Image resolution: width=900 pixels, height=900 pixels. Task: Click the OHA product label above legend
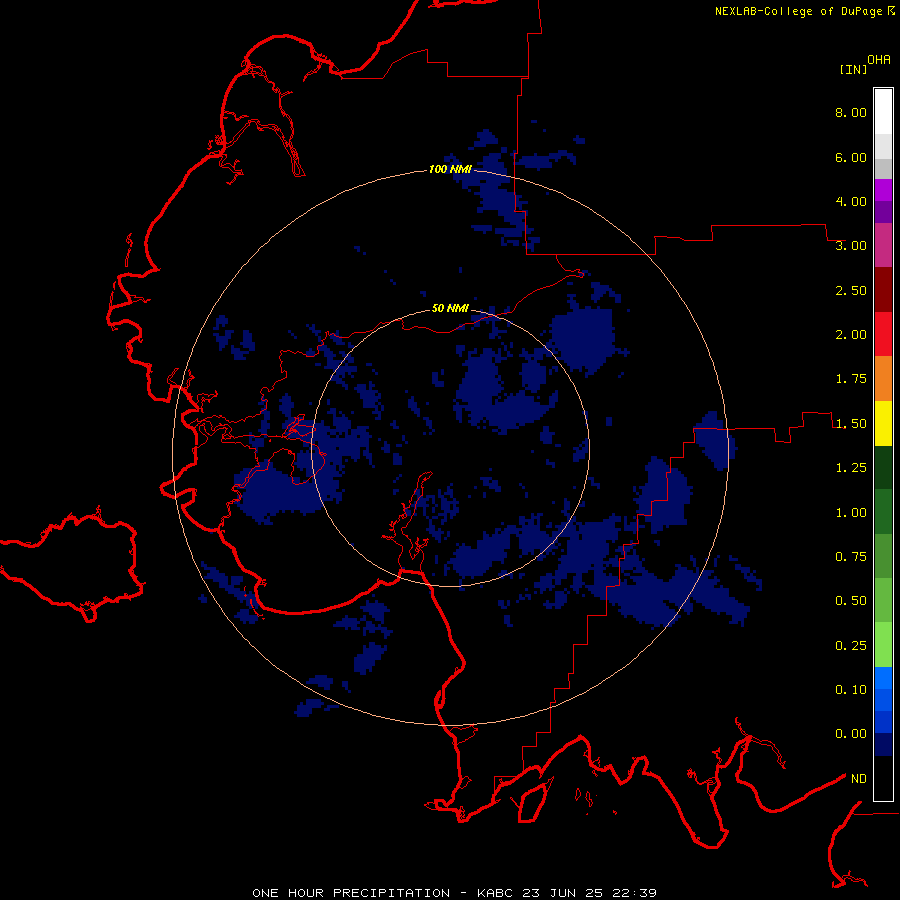coord(879,60)
